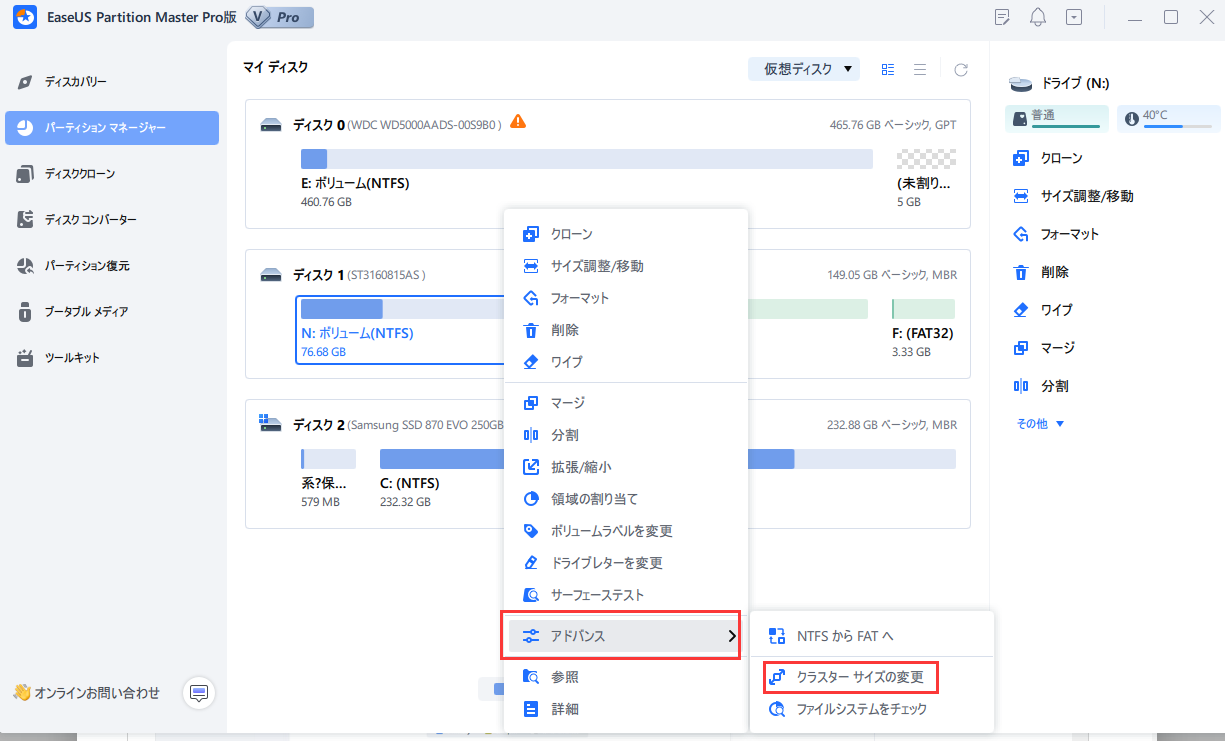Open the feedback panel icon
The width and height of the screenshot is (1225, 741).
point(1001,17)
